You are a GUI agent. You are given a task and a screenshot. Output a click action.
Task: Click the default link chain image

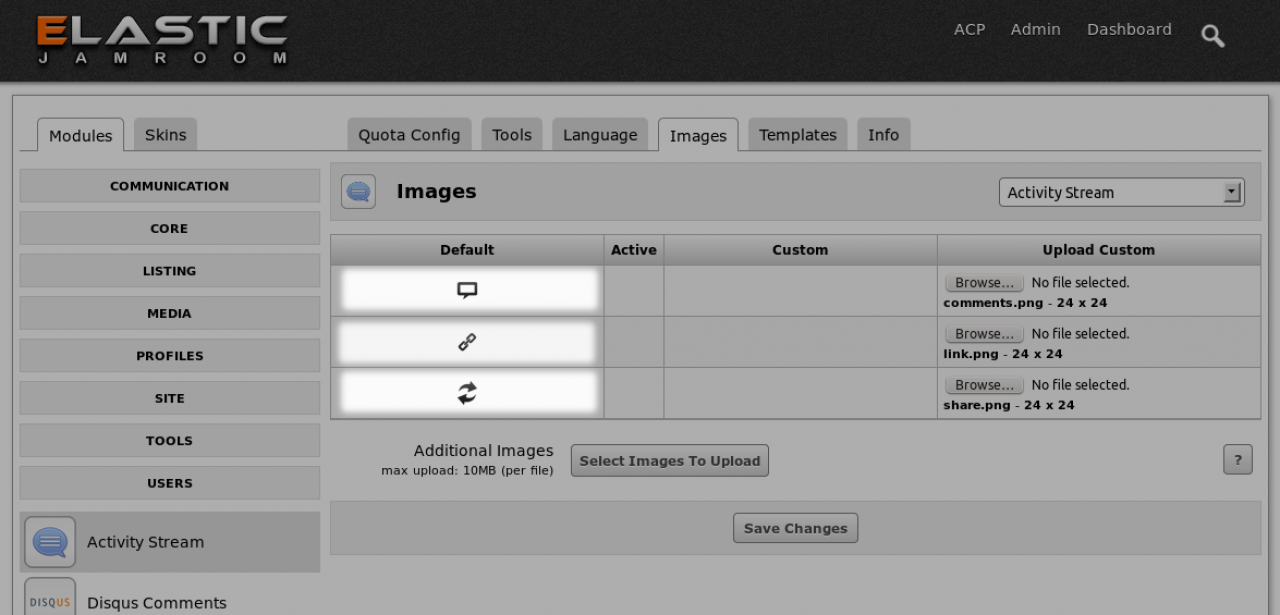(x=467, y=342)
